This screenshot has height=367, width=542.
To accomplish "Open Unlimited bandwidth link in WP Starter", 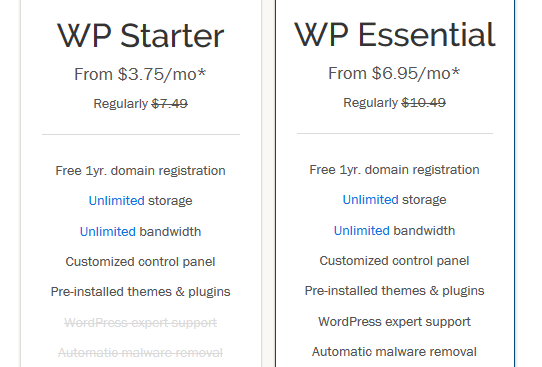I will point(108,232).
